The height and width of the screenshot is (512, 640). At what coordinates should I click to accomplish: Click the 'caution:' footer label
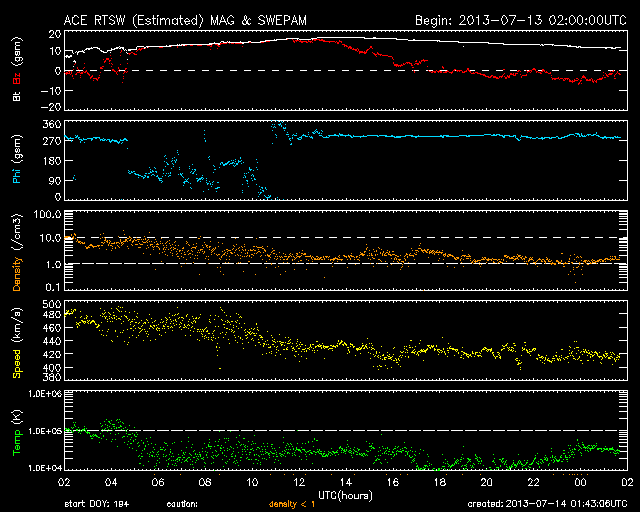pyautogui.click(x=182, y=504)
